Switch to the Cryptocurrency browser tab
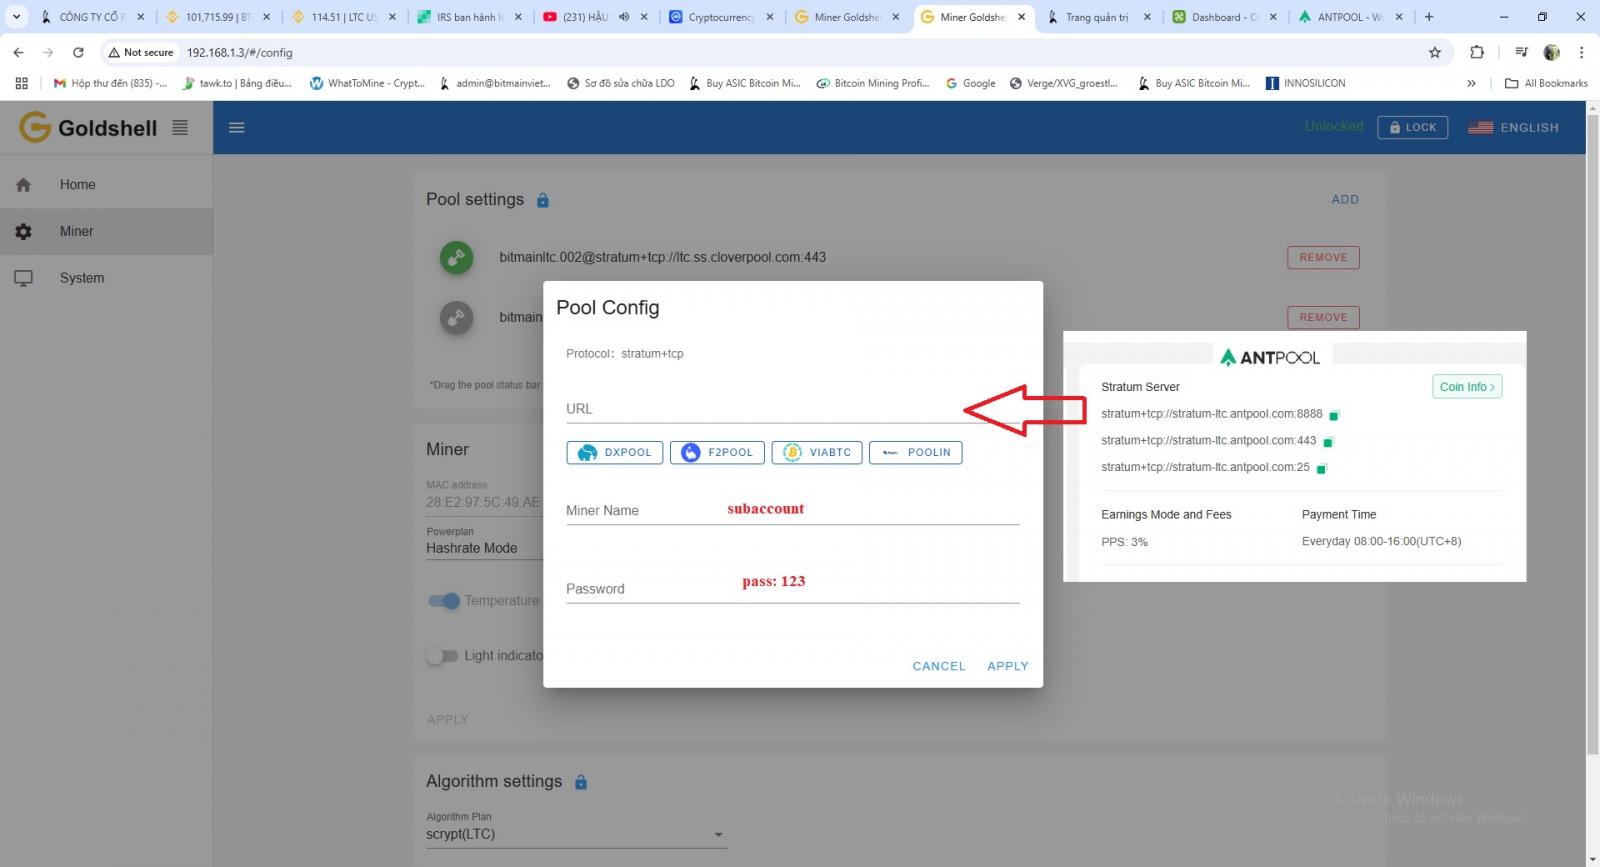The height and width of the screenshot is (867, 1600). point(722,17)
